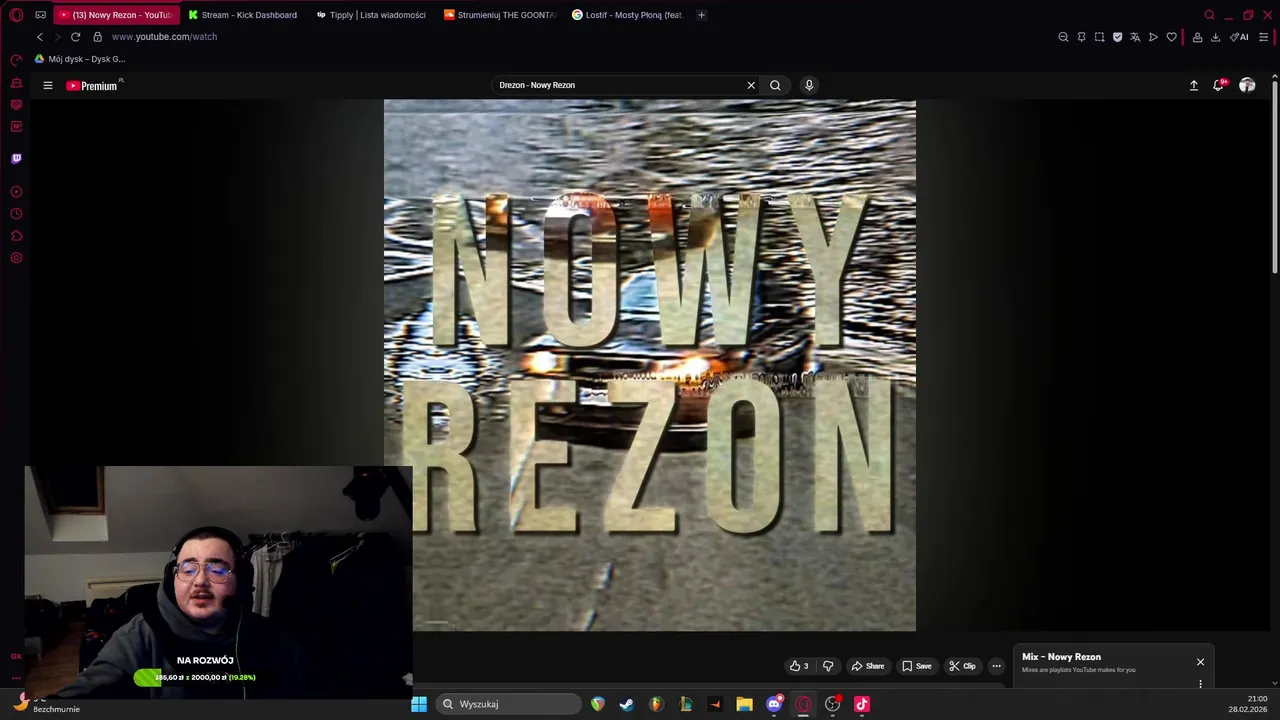Click the youtube.com/watch address bar
This screenshot has height=720, width=1280.
pos(164,37)
